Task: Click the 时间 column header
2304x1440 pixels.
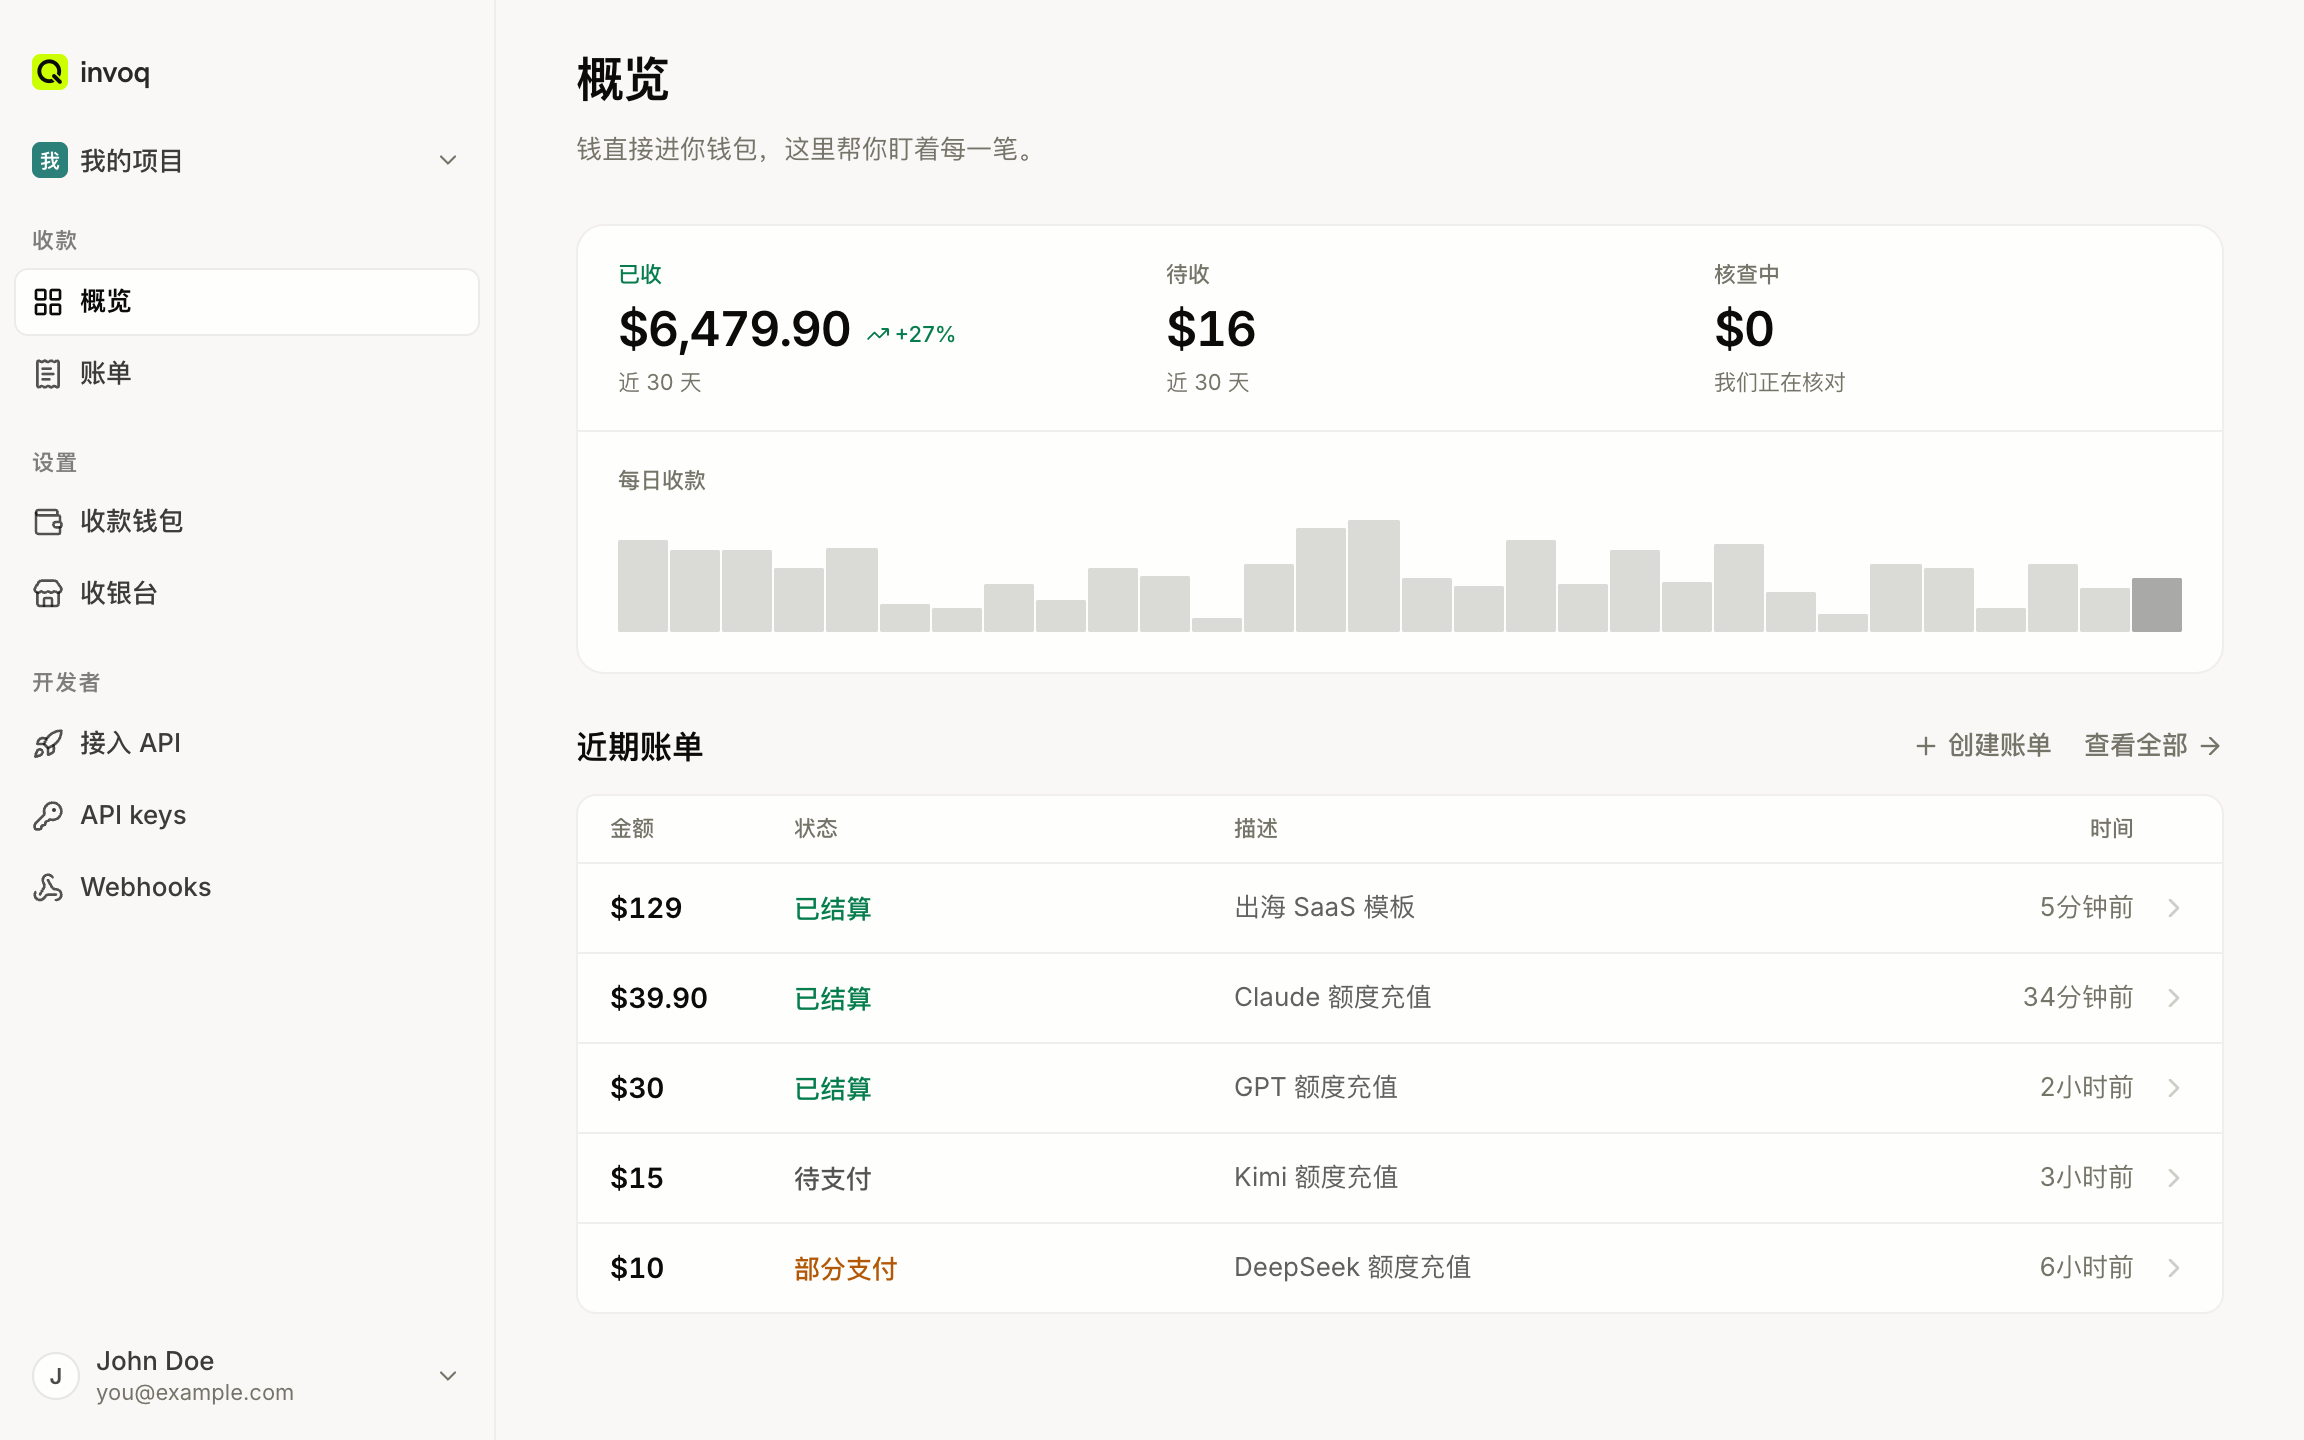Action: pos(2112,828)
